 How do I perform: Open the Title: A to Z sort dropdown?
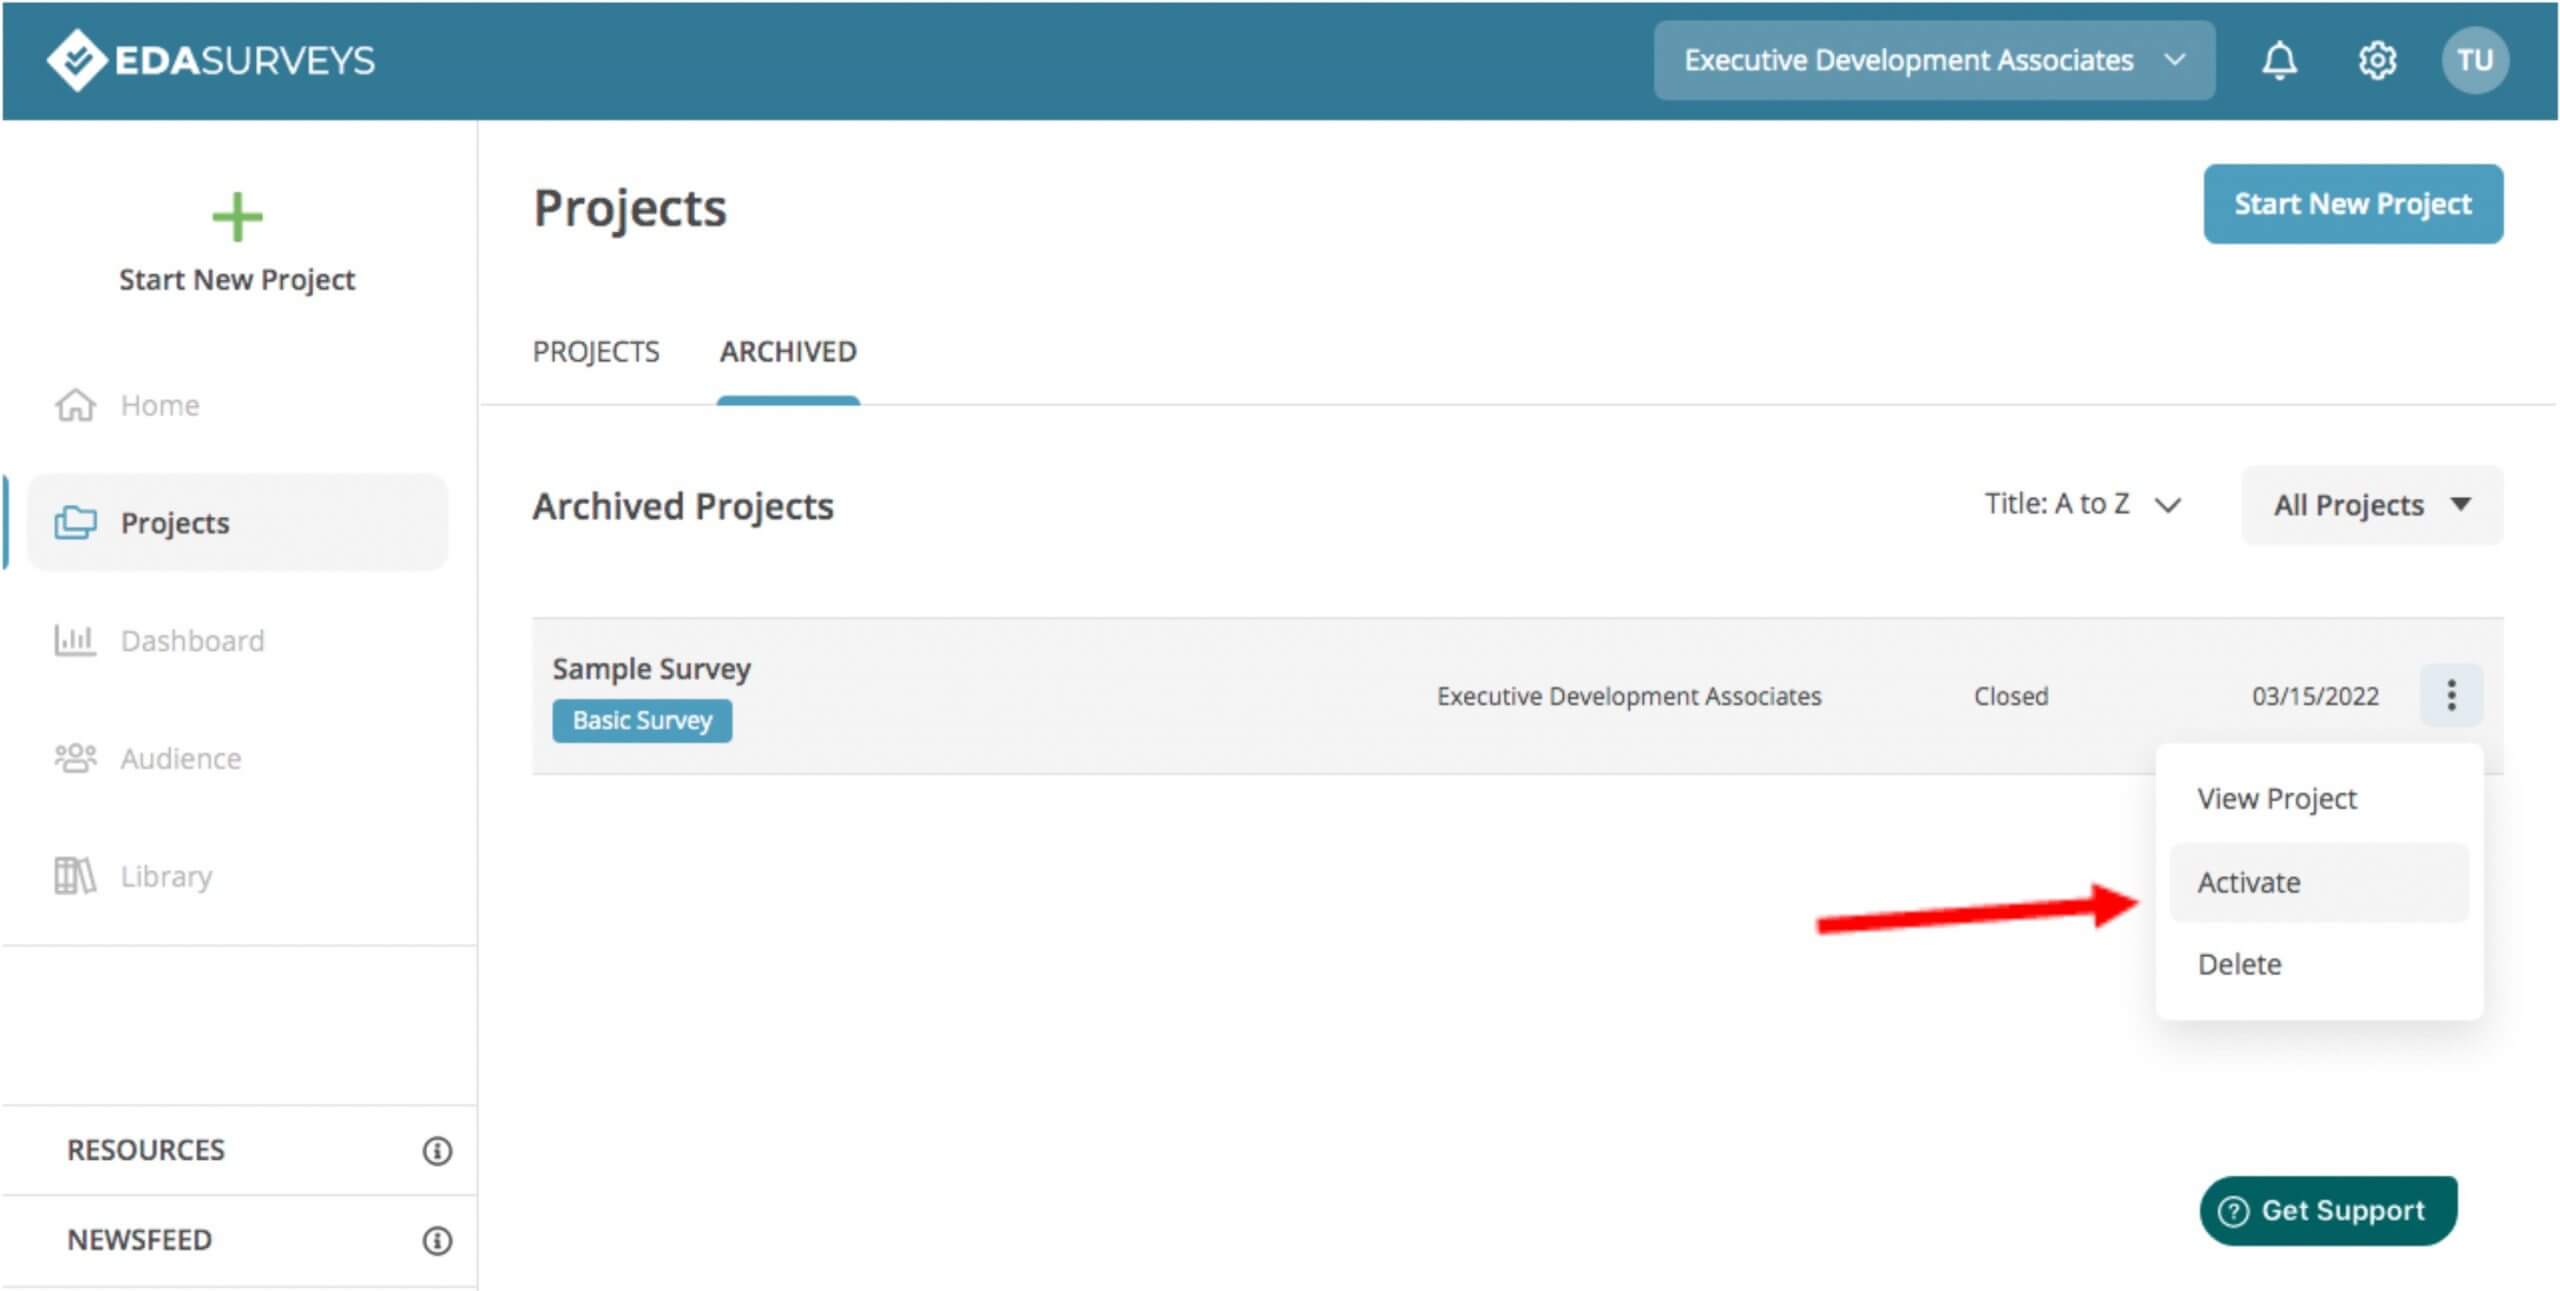pos(2083,504)
